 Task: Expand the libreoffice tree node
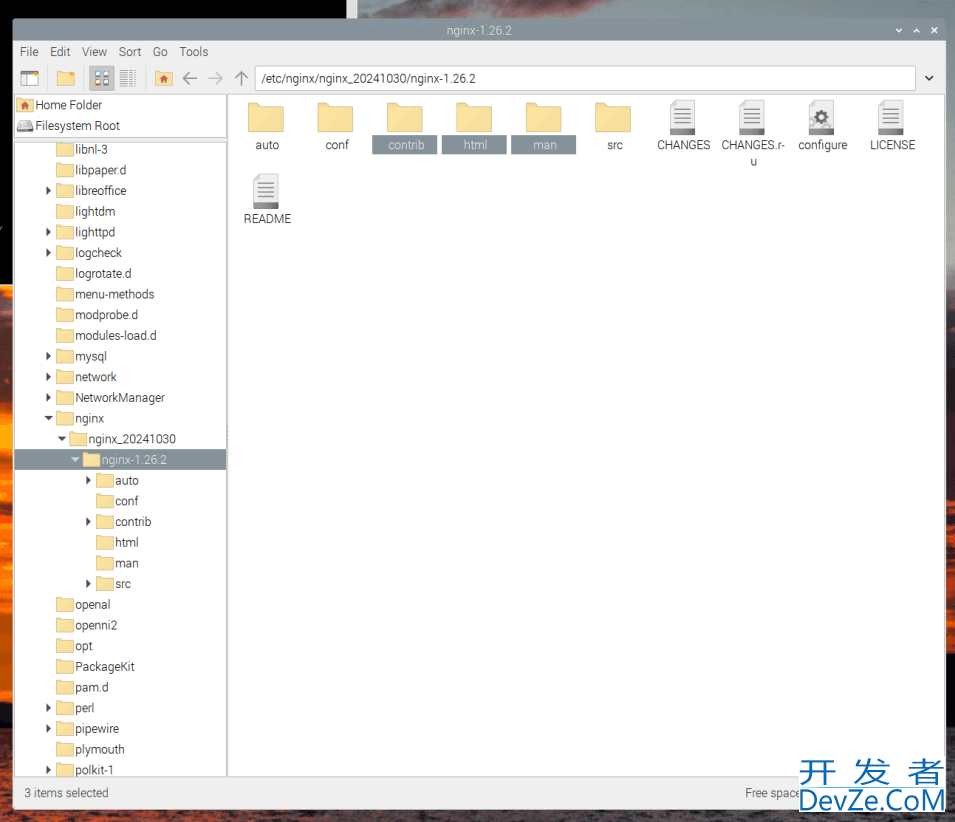point(48,191)
